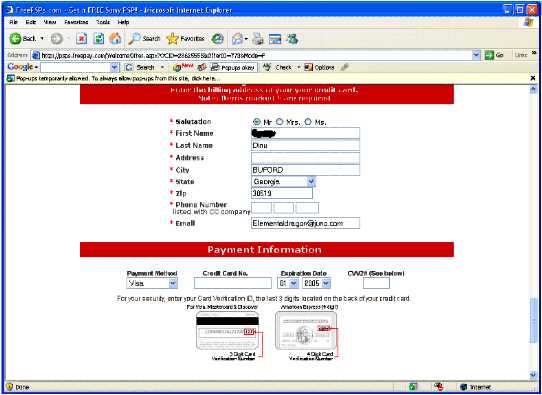The image size is (542, 395).
Task: Open the expiration year 2005 dropdown
Action: 316,283
